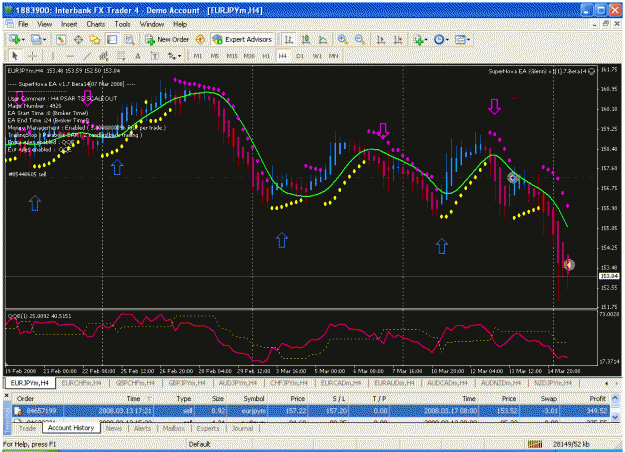625x452 pixels.
Task: Switch to the D1 timeframe
Action: pyautogui.click(x=300, y=56)
